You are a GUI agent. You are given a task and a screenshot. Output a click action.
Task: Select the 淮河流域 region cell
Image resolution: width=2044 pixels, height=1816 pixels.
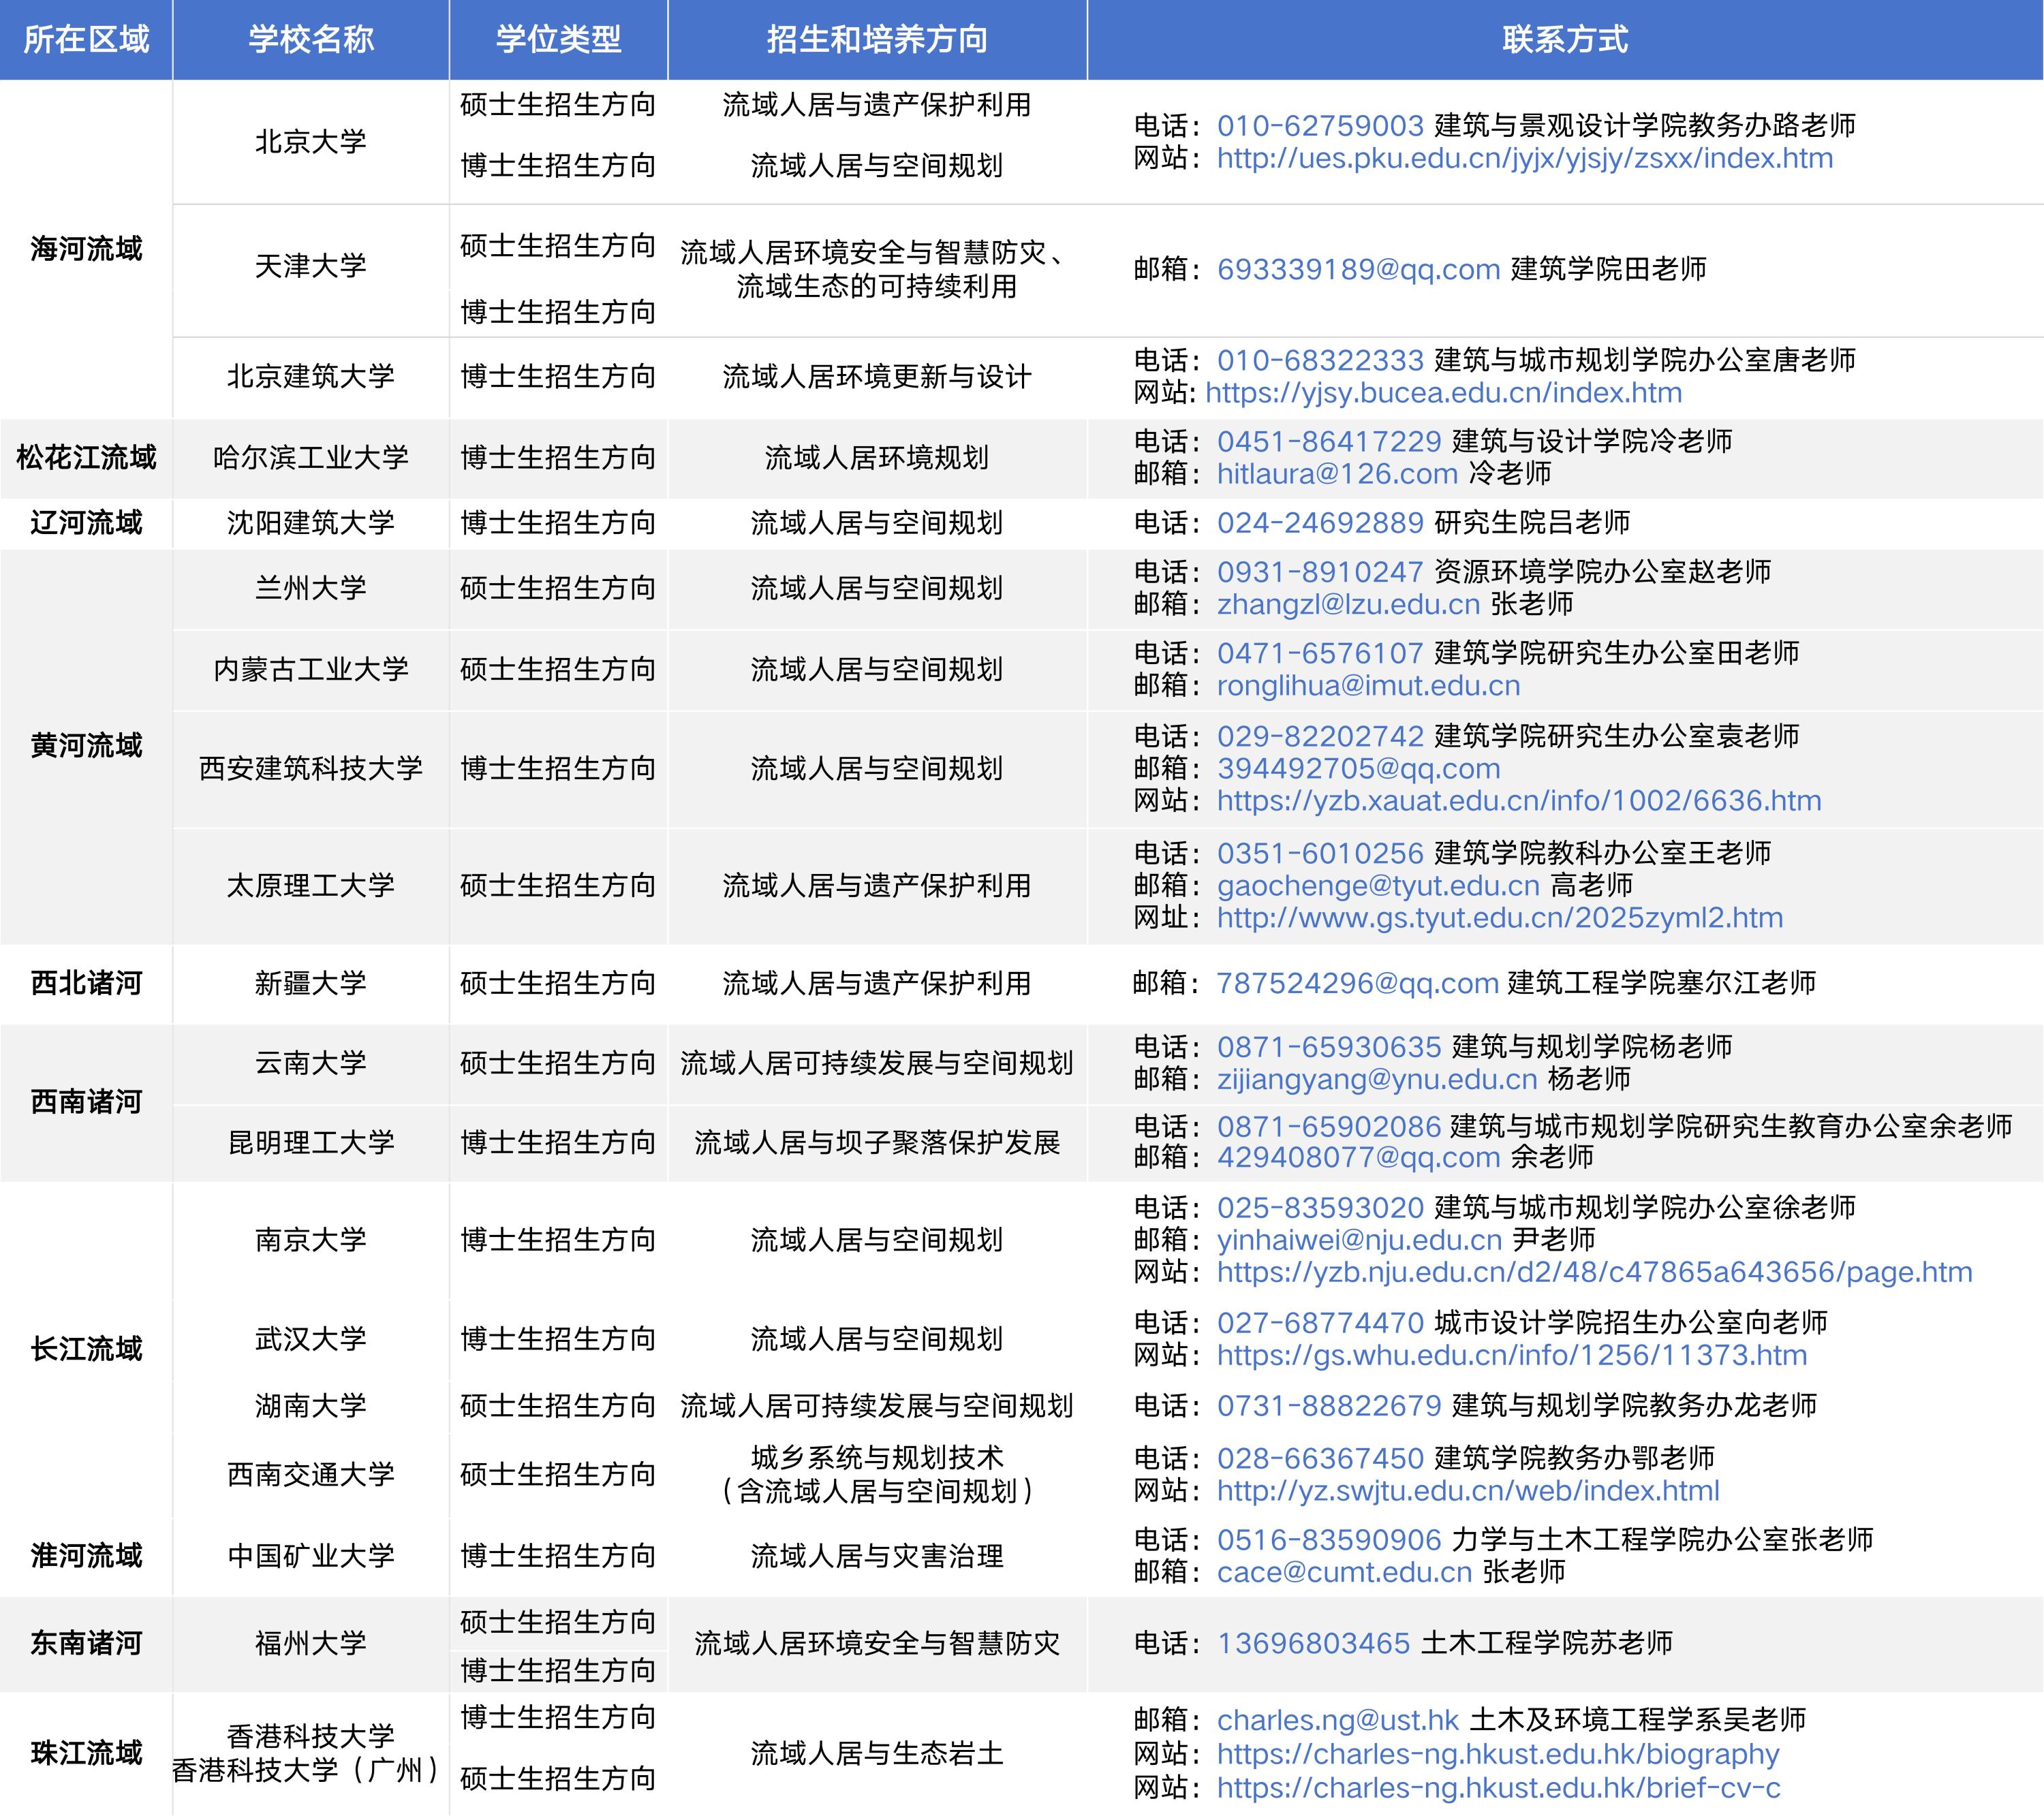click(86, 1556)
